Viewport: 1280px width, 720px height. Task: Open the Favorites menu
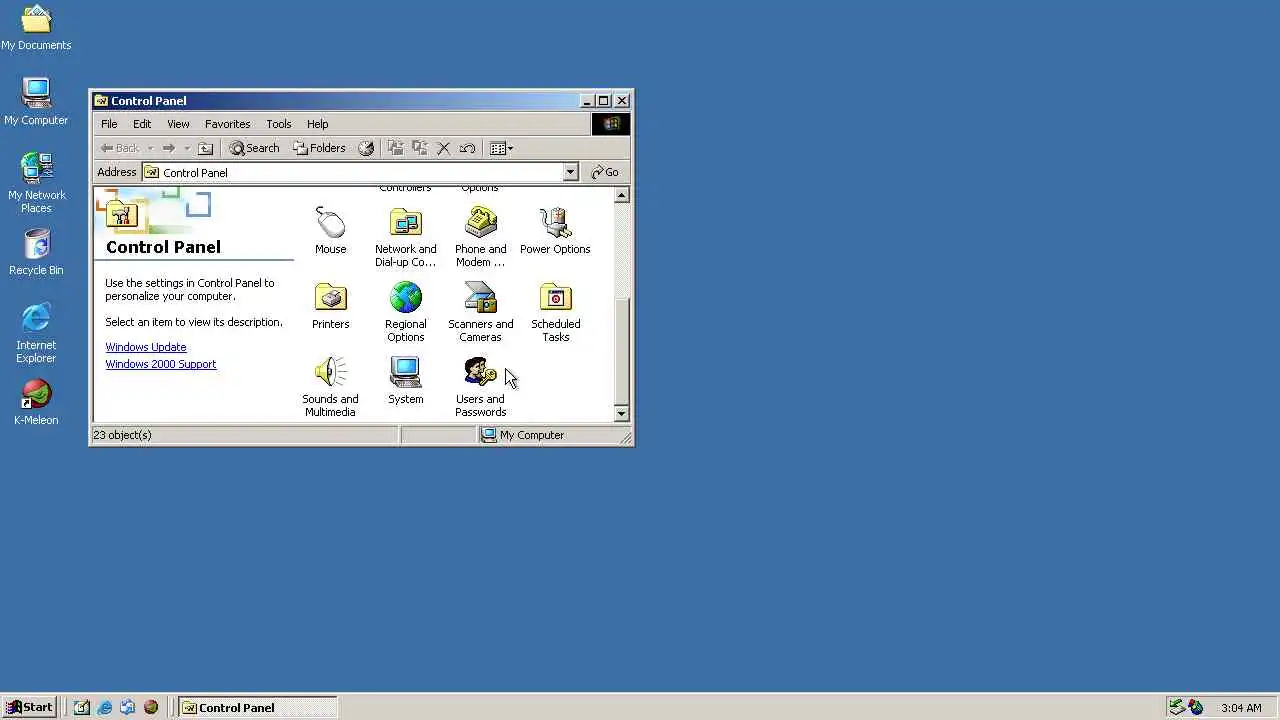227,124
